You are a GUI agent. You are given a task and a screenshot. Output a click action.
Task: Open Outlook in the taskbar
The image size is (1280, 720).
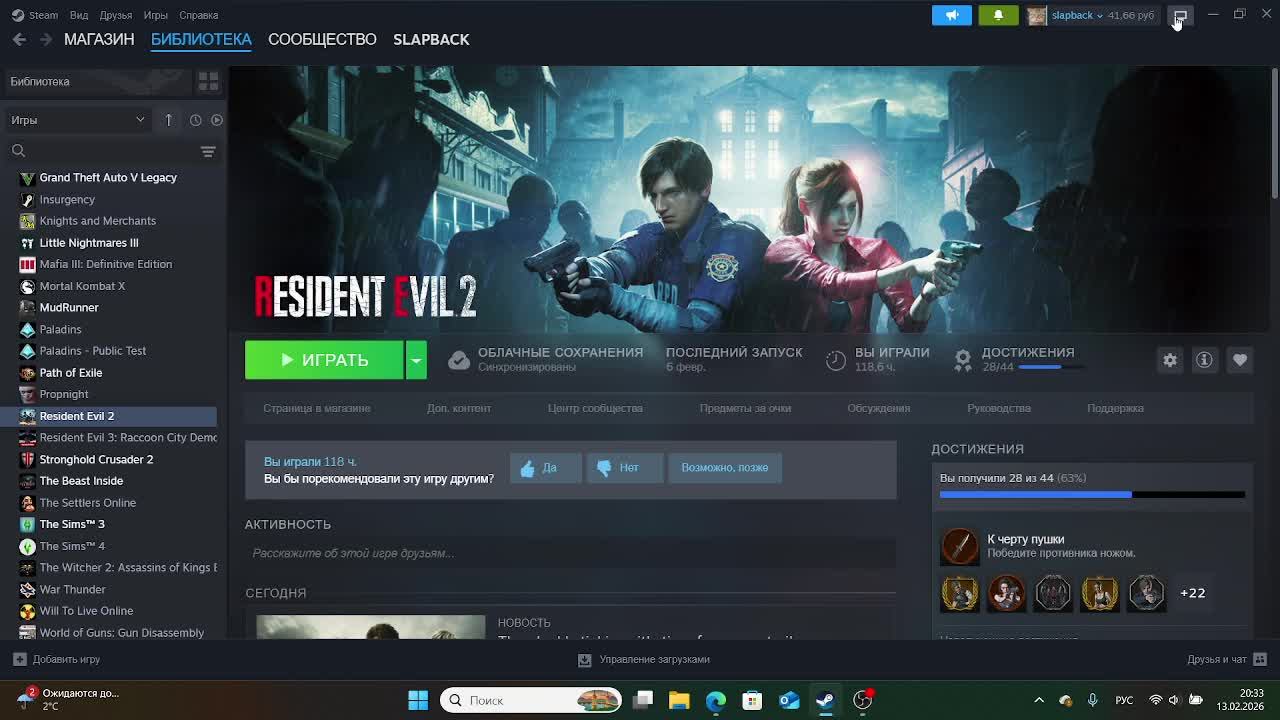(x=789, y=700)
